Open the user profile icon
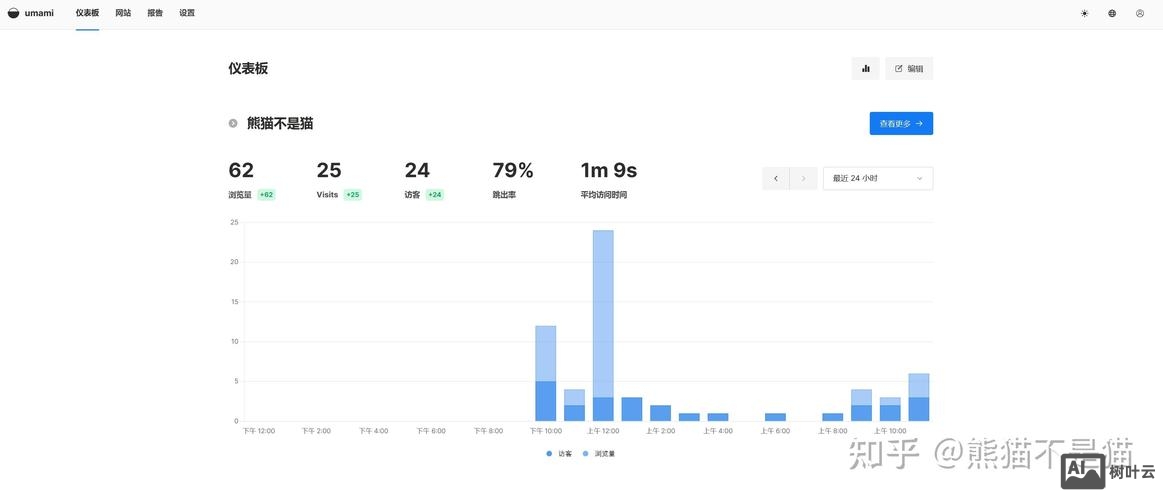 [x=1140, y=14]
